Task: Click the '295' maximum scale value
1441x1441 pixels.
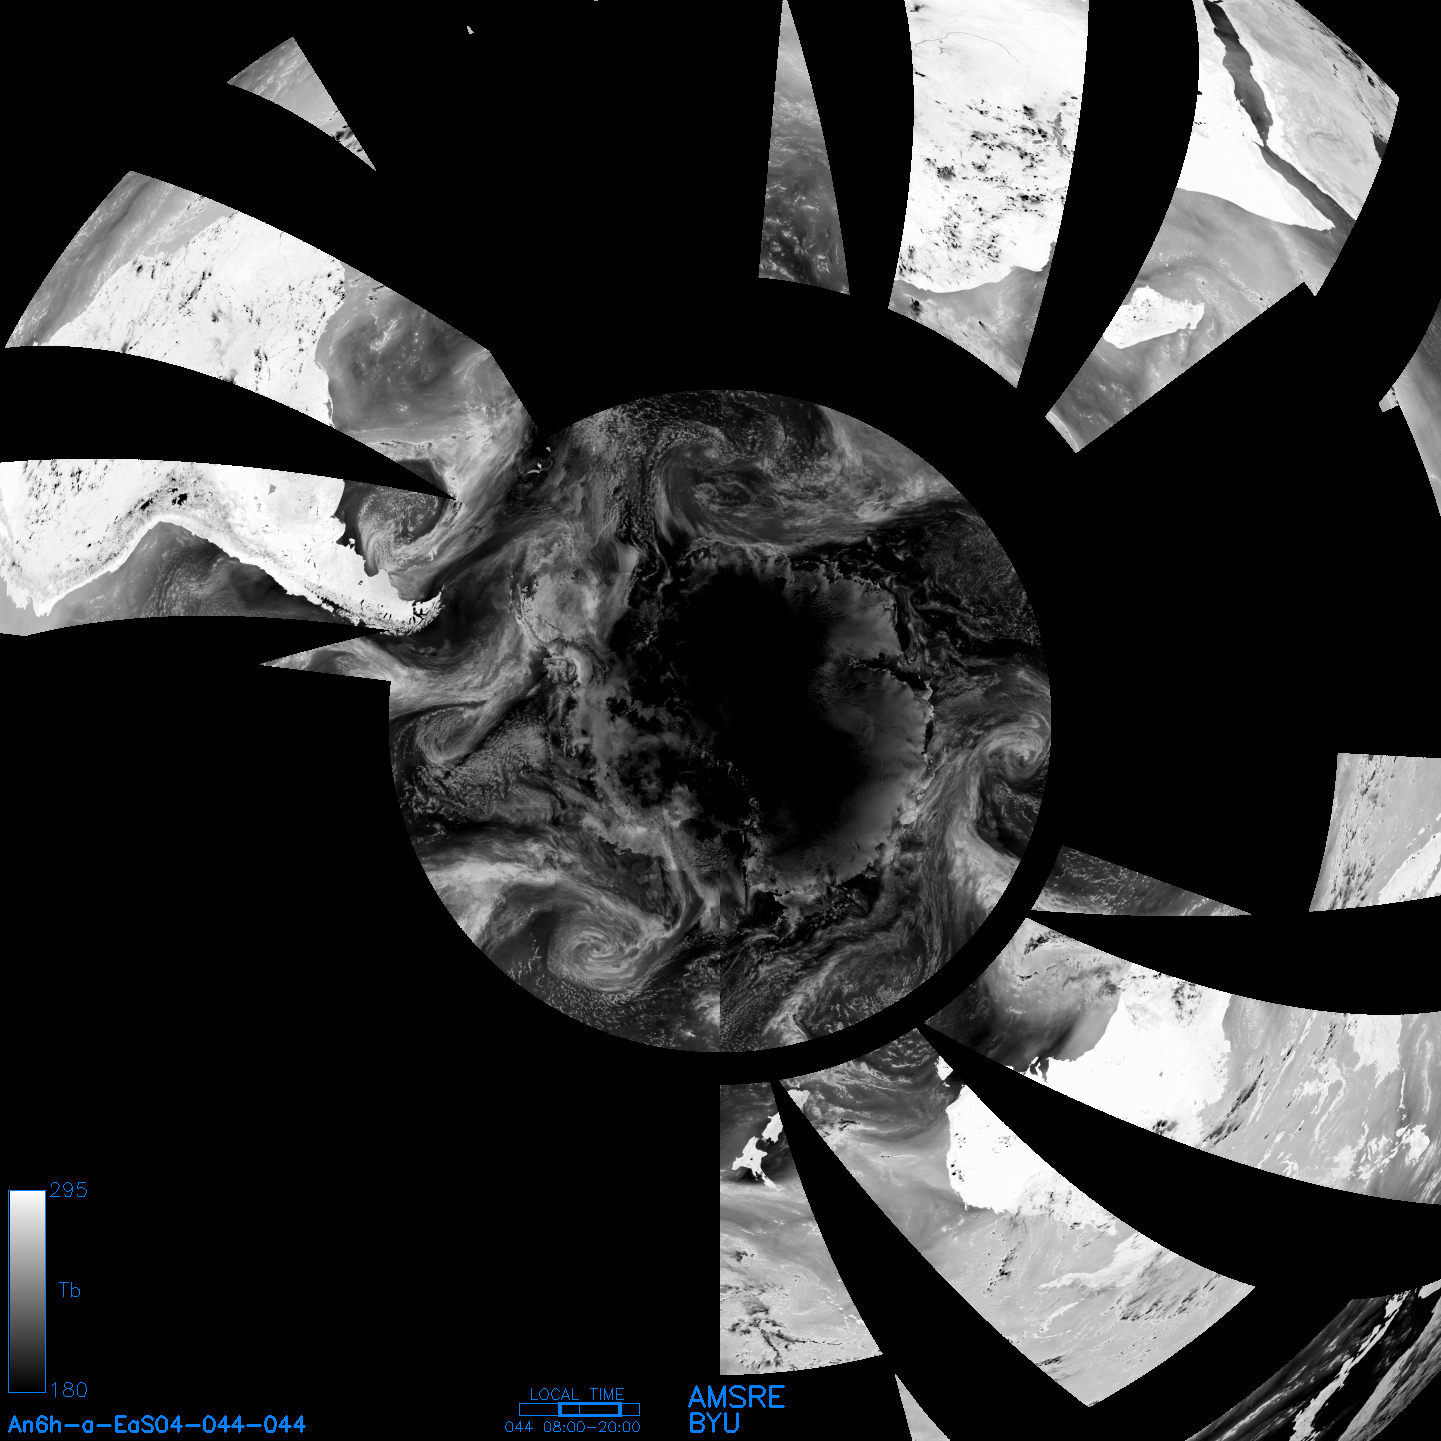Action: (x=68, y=1190)
